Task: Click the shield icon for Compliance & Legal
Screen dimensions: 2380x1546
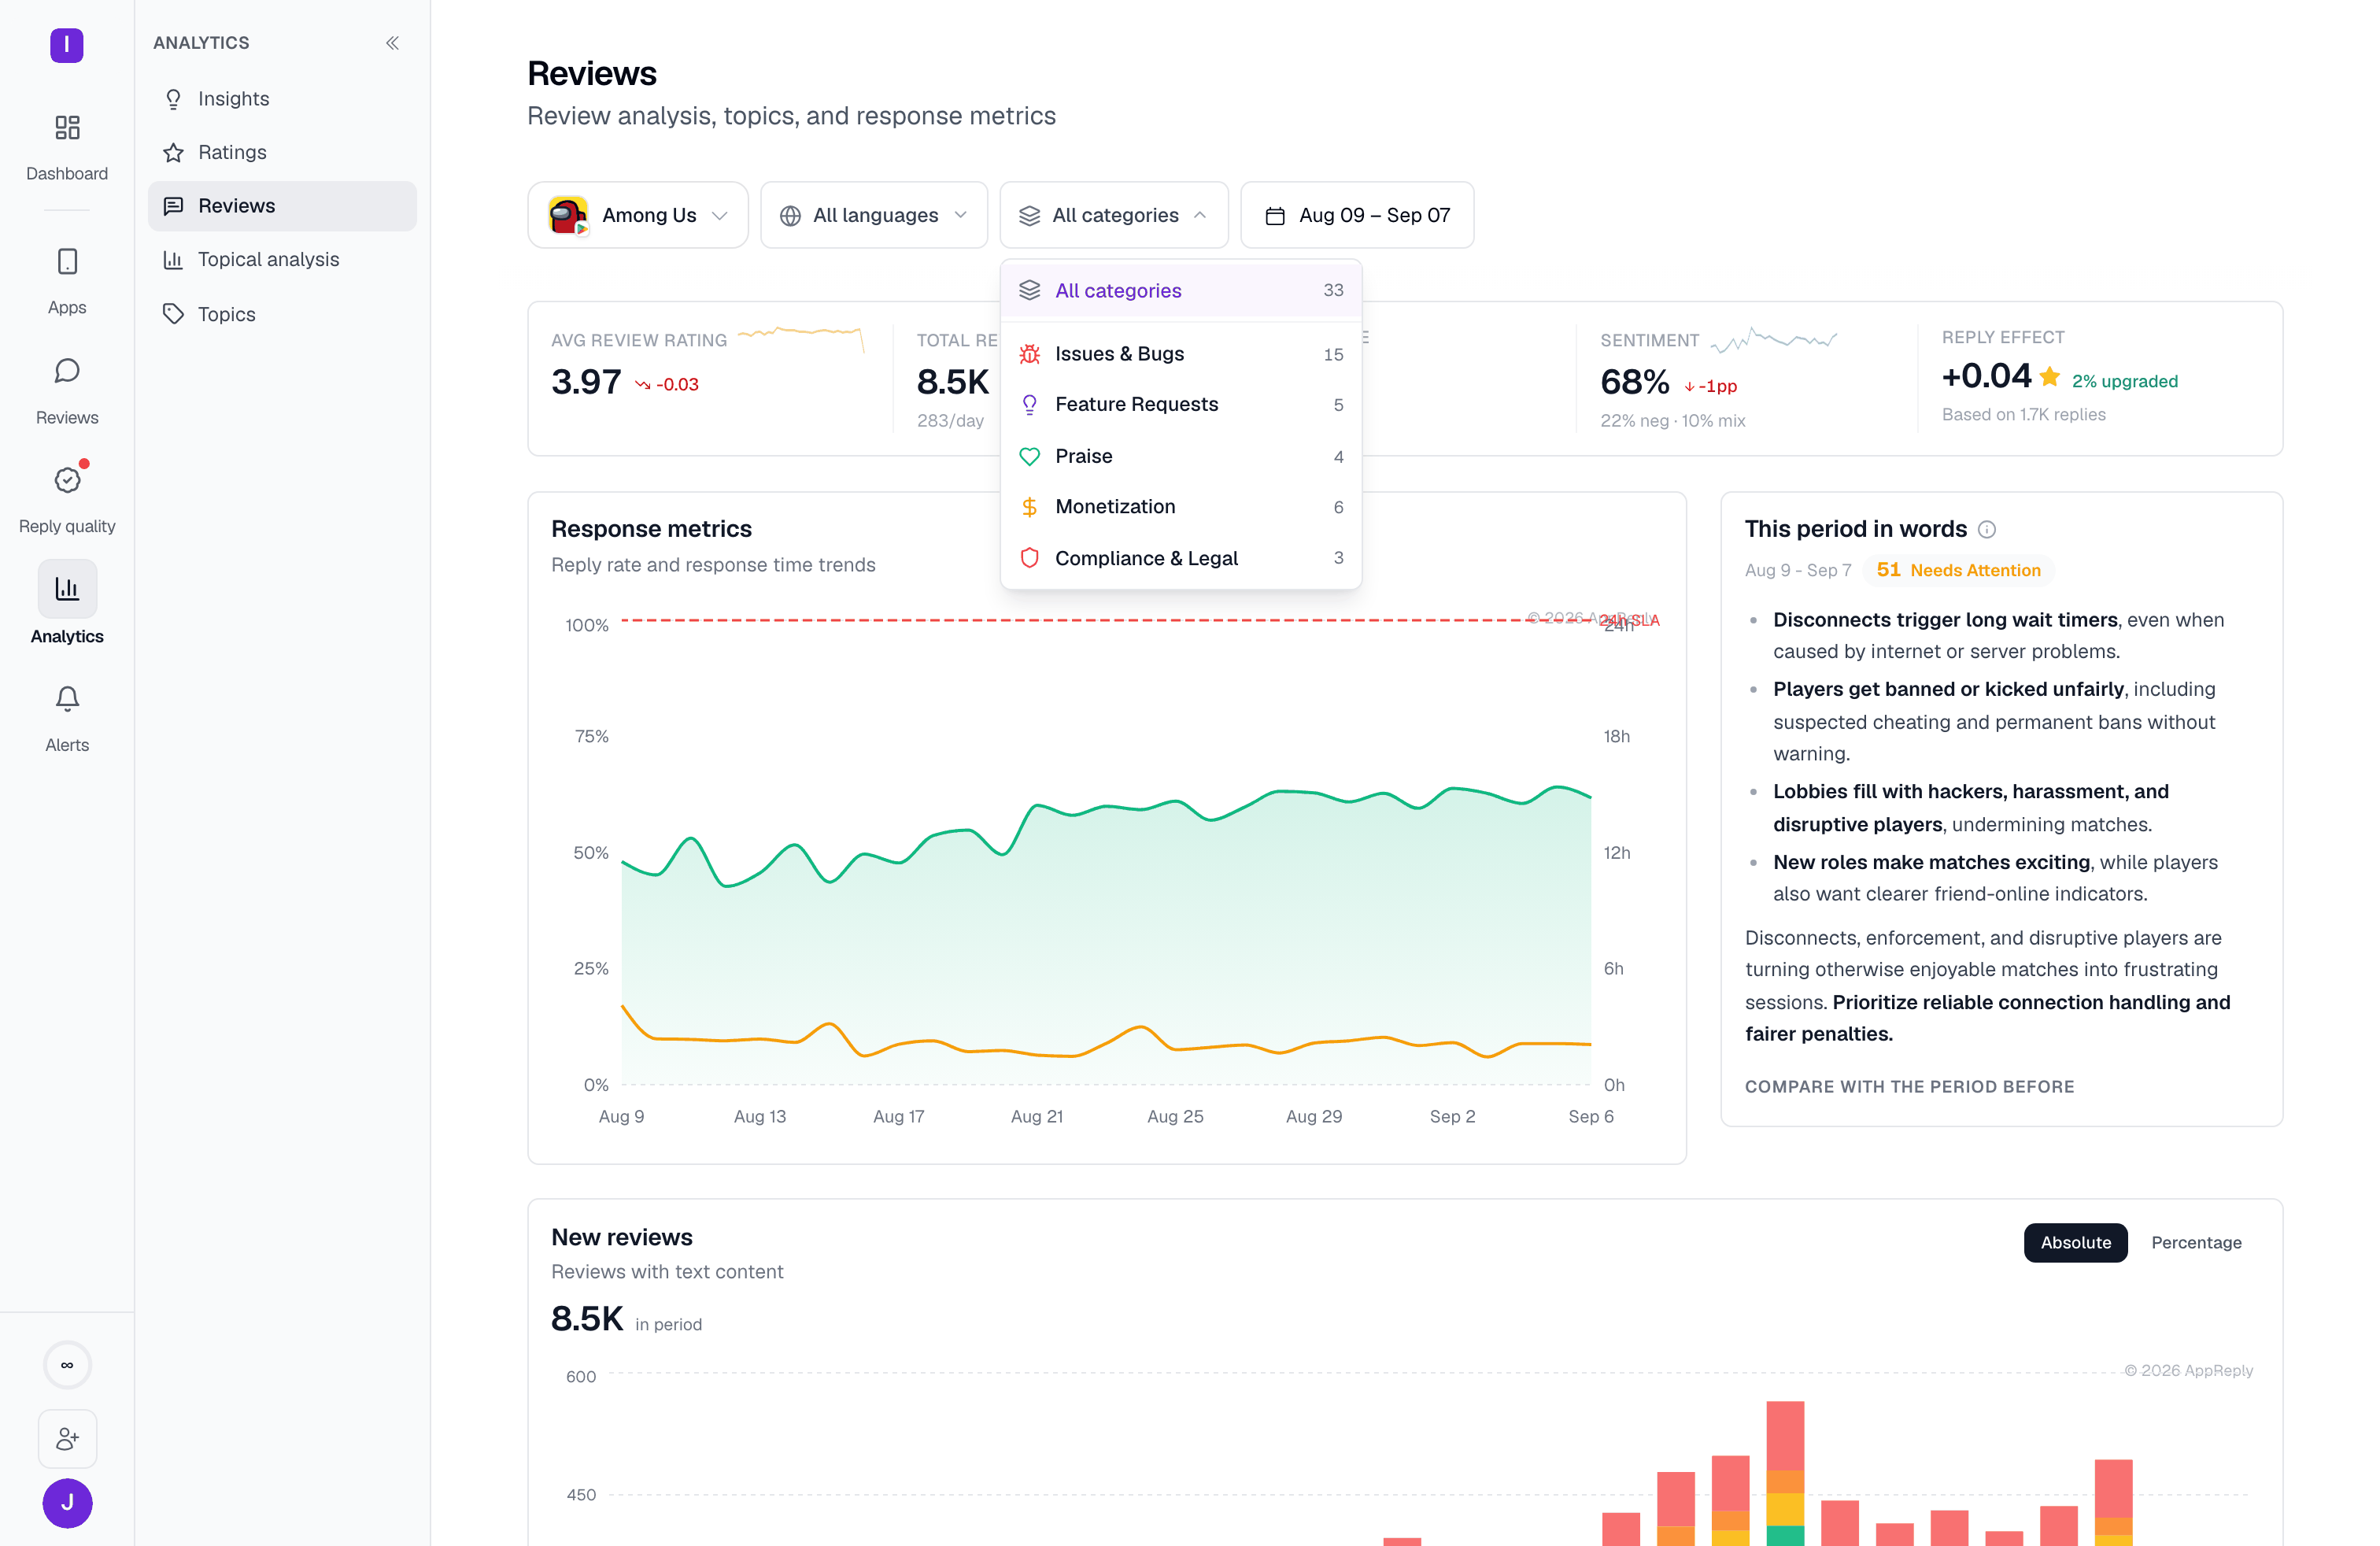Action: [1029, 558]
